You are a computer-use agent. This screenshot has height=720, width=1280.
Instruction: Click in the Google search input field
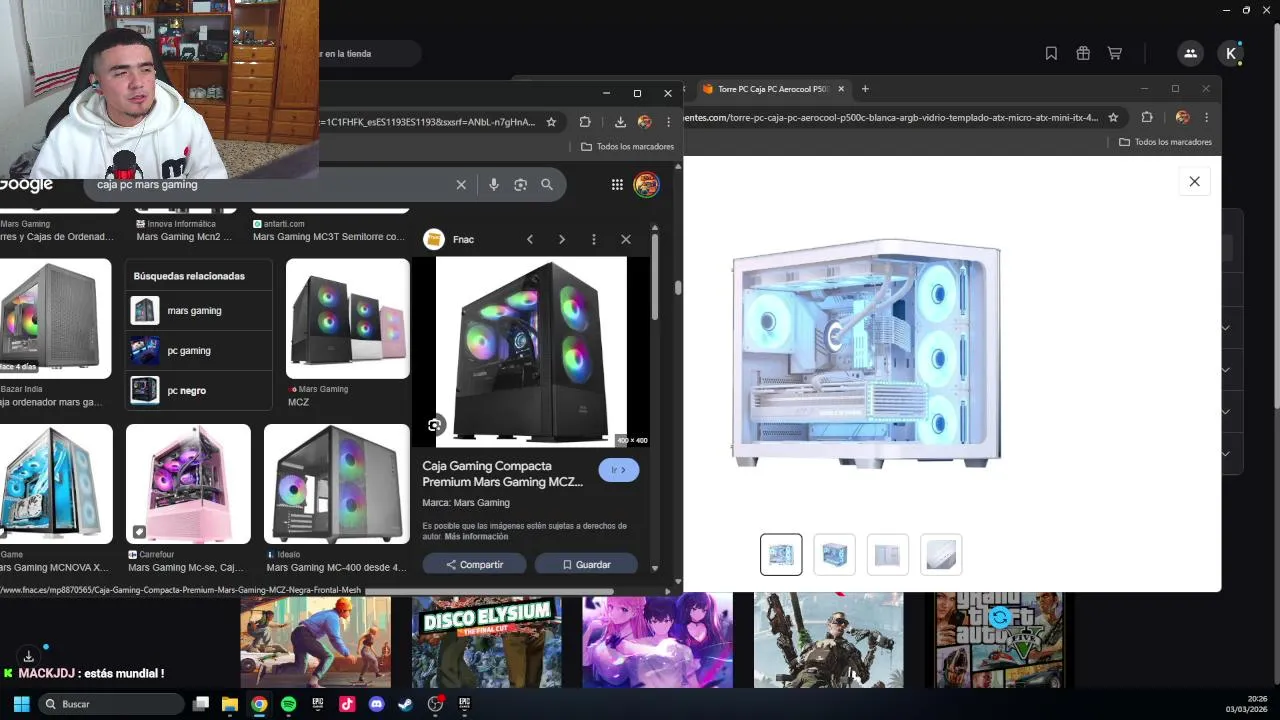[x=270, y=185]
